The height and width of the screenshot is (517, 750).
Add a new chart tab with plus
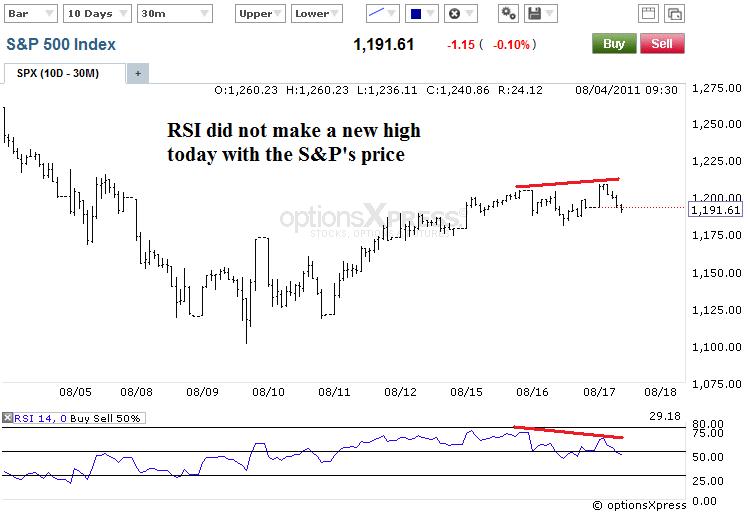(138, 74)
